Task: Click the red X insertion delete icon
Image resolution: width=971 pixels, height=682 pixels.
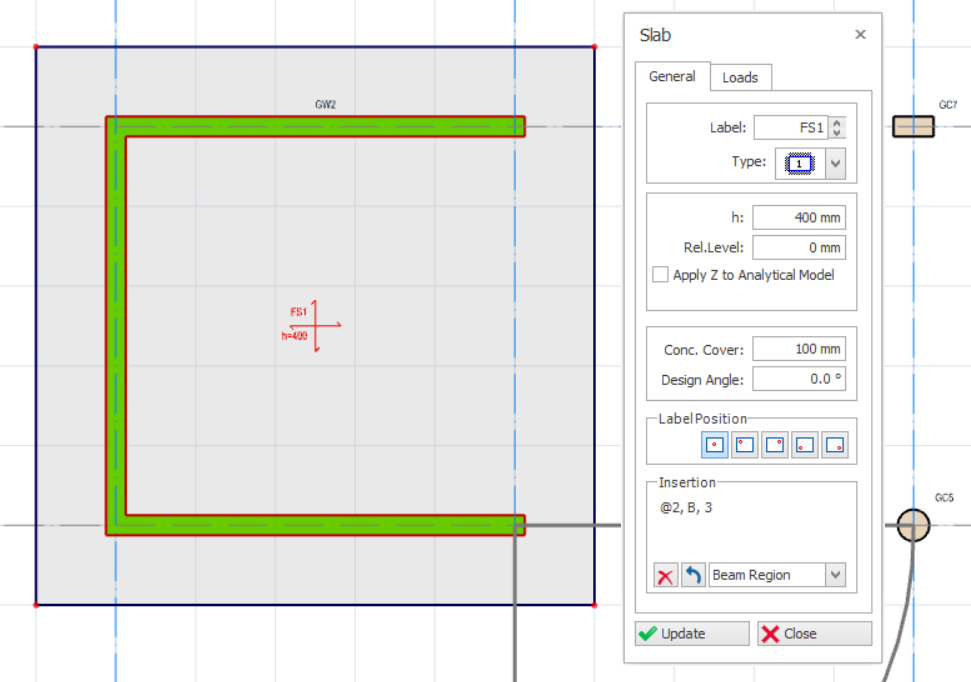Action: (665, 576)
